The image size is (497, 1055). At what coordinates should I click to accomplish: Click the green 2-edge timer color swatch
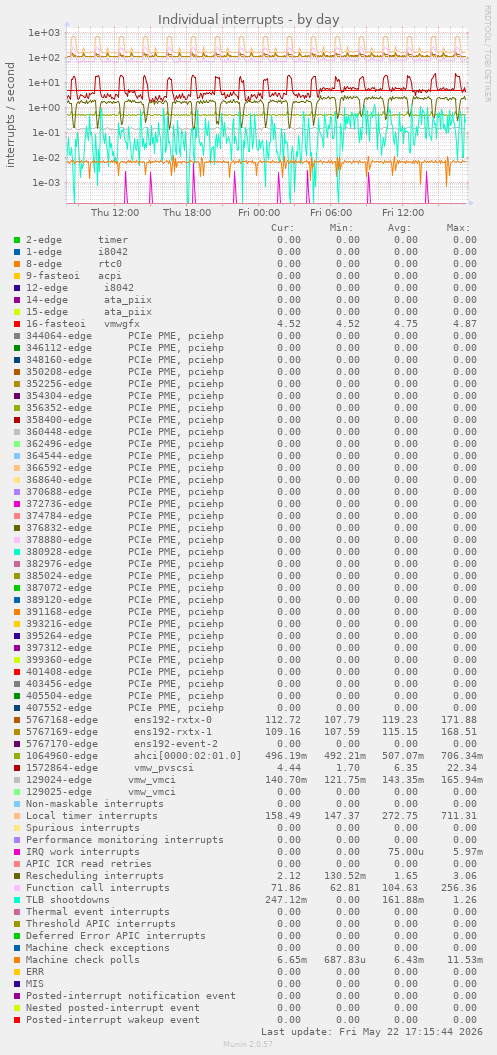[17, 240]
